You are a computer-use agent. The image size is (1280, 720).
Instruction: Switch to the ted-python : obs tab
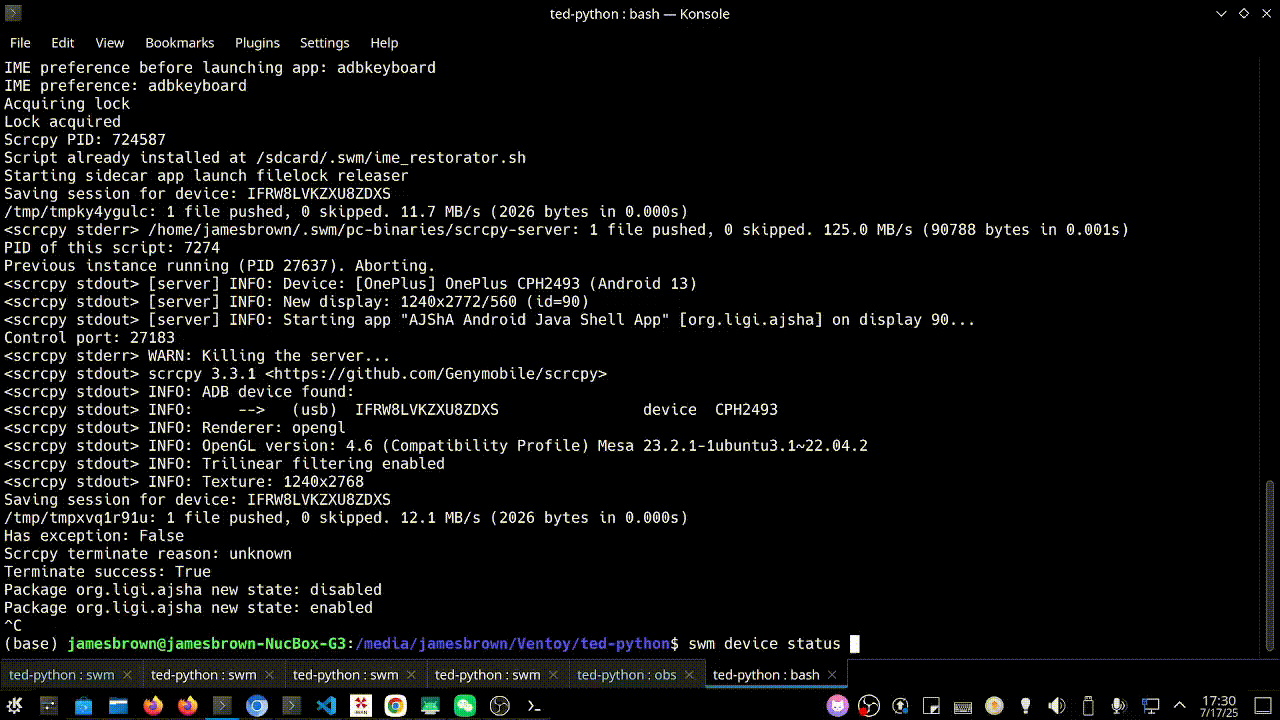625,675
